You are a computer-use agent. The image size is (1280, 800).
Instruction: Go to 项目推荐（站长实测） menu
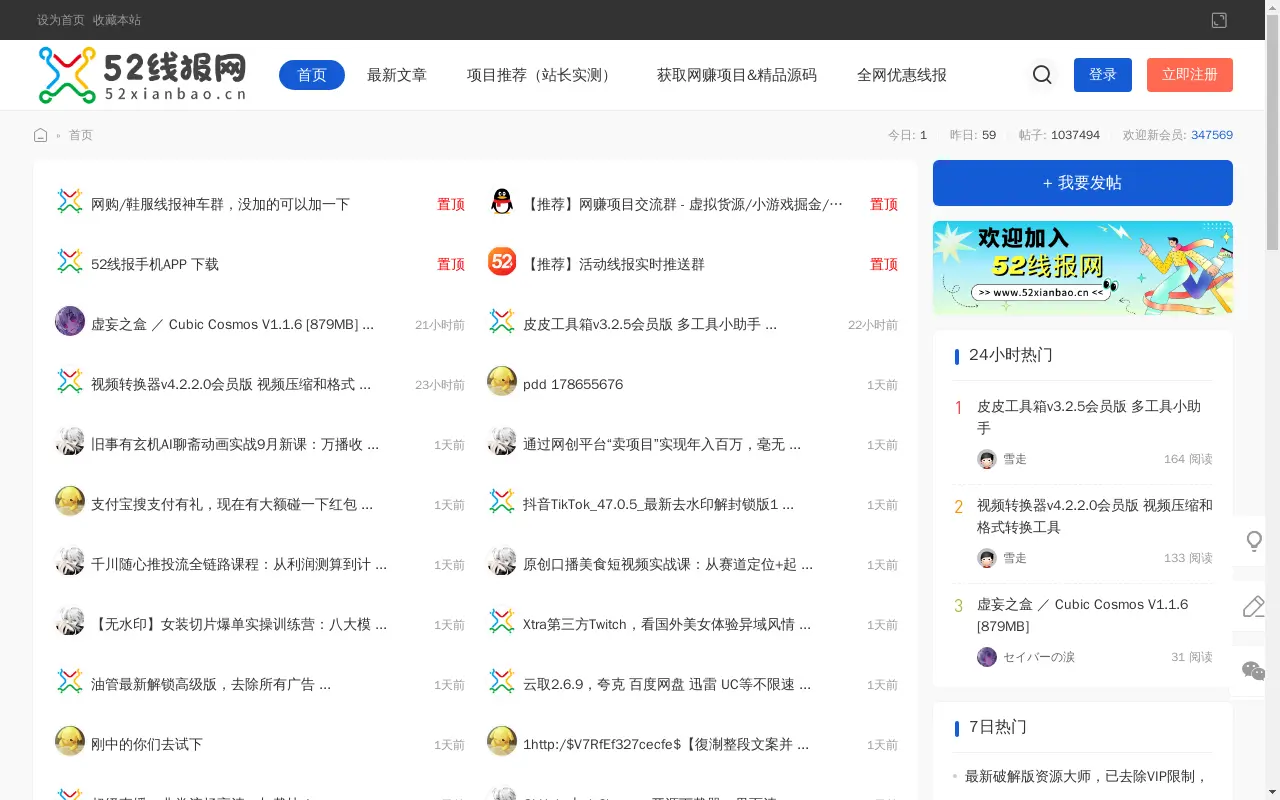[x=542, y=75]
